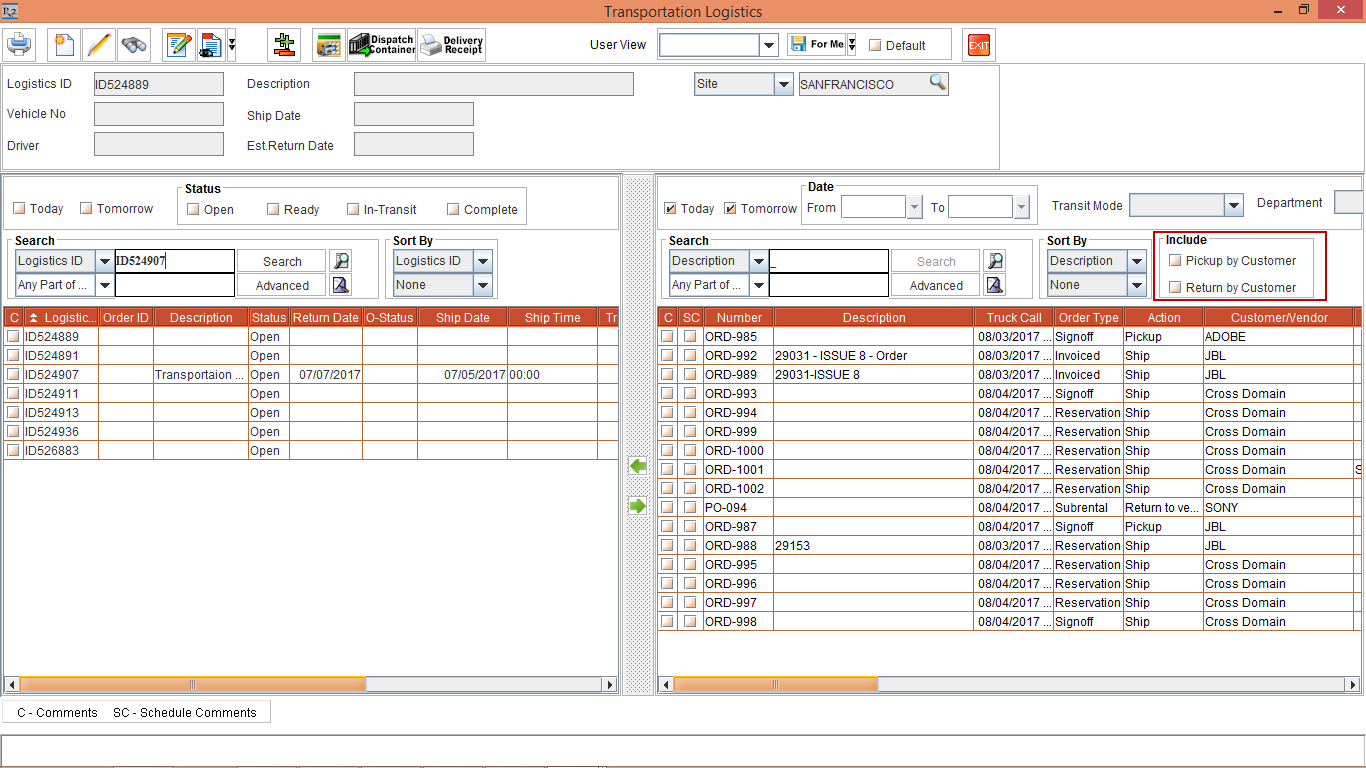This screenshot has width=1366, height=768.
Task: Click the Print icon on the toolbar
Action: point(19,44)
